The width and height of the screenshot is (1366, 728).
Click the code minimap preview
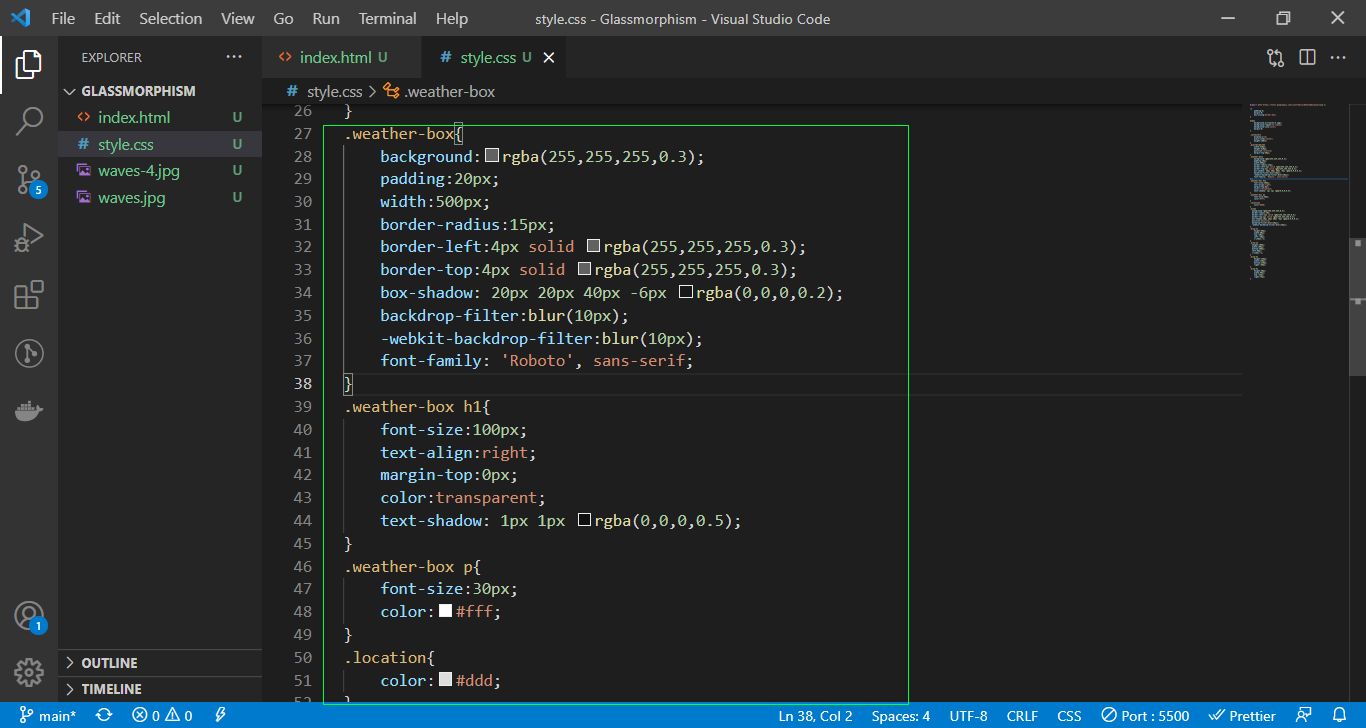[1297, 190]
